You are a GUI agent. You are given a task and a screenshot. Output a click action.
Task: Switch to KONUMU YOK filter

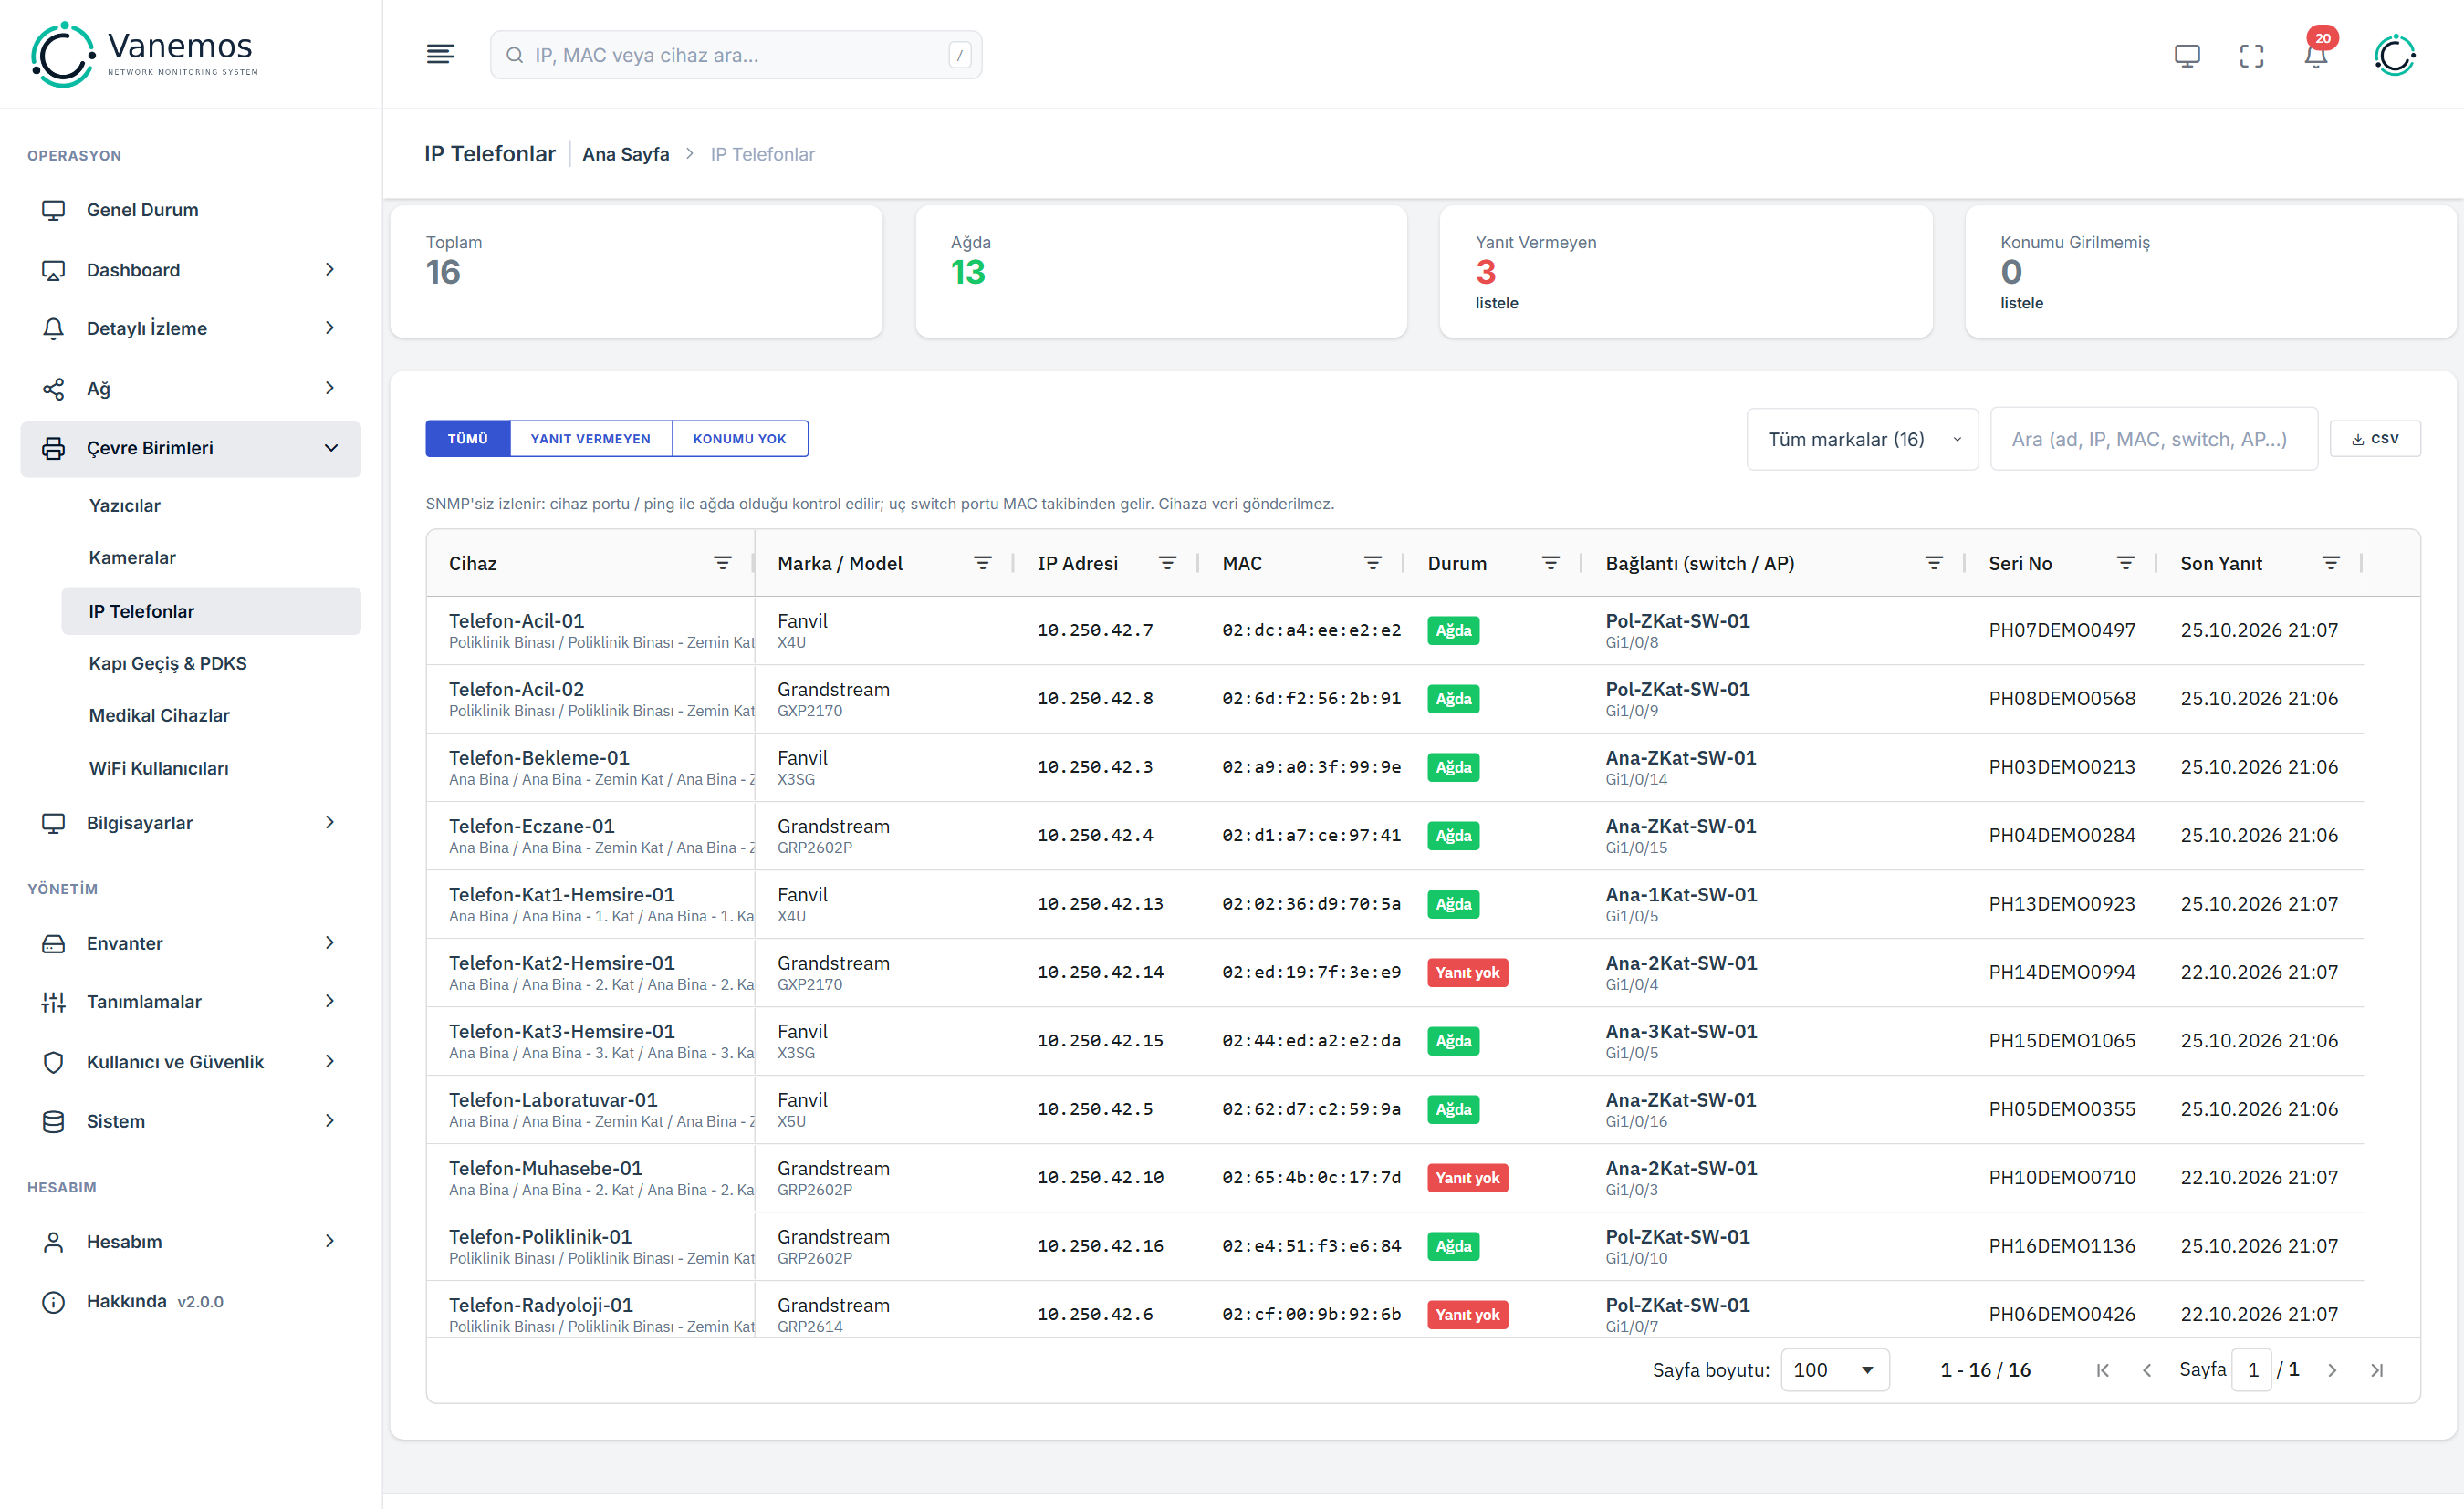coord(739,438)
